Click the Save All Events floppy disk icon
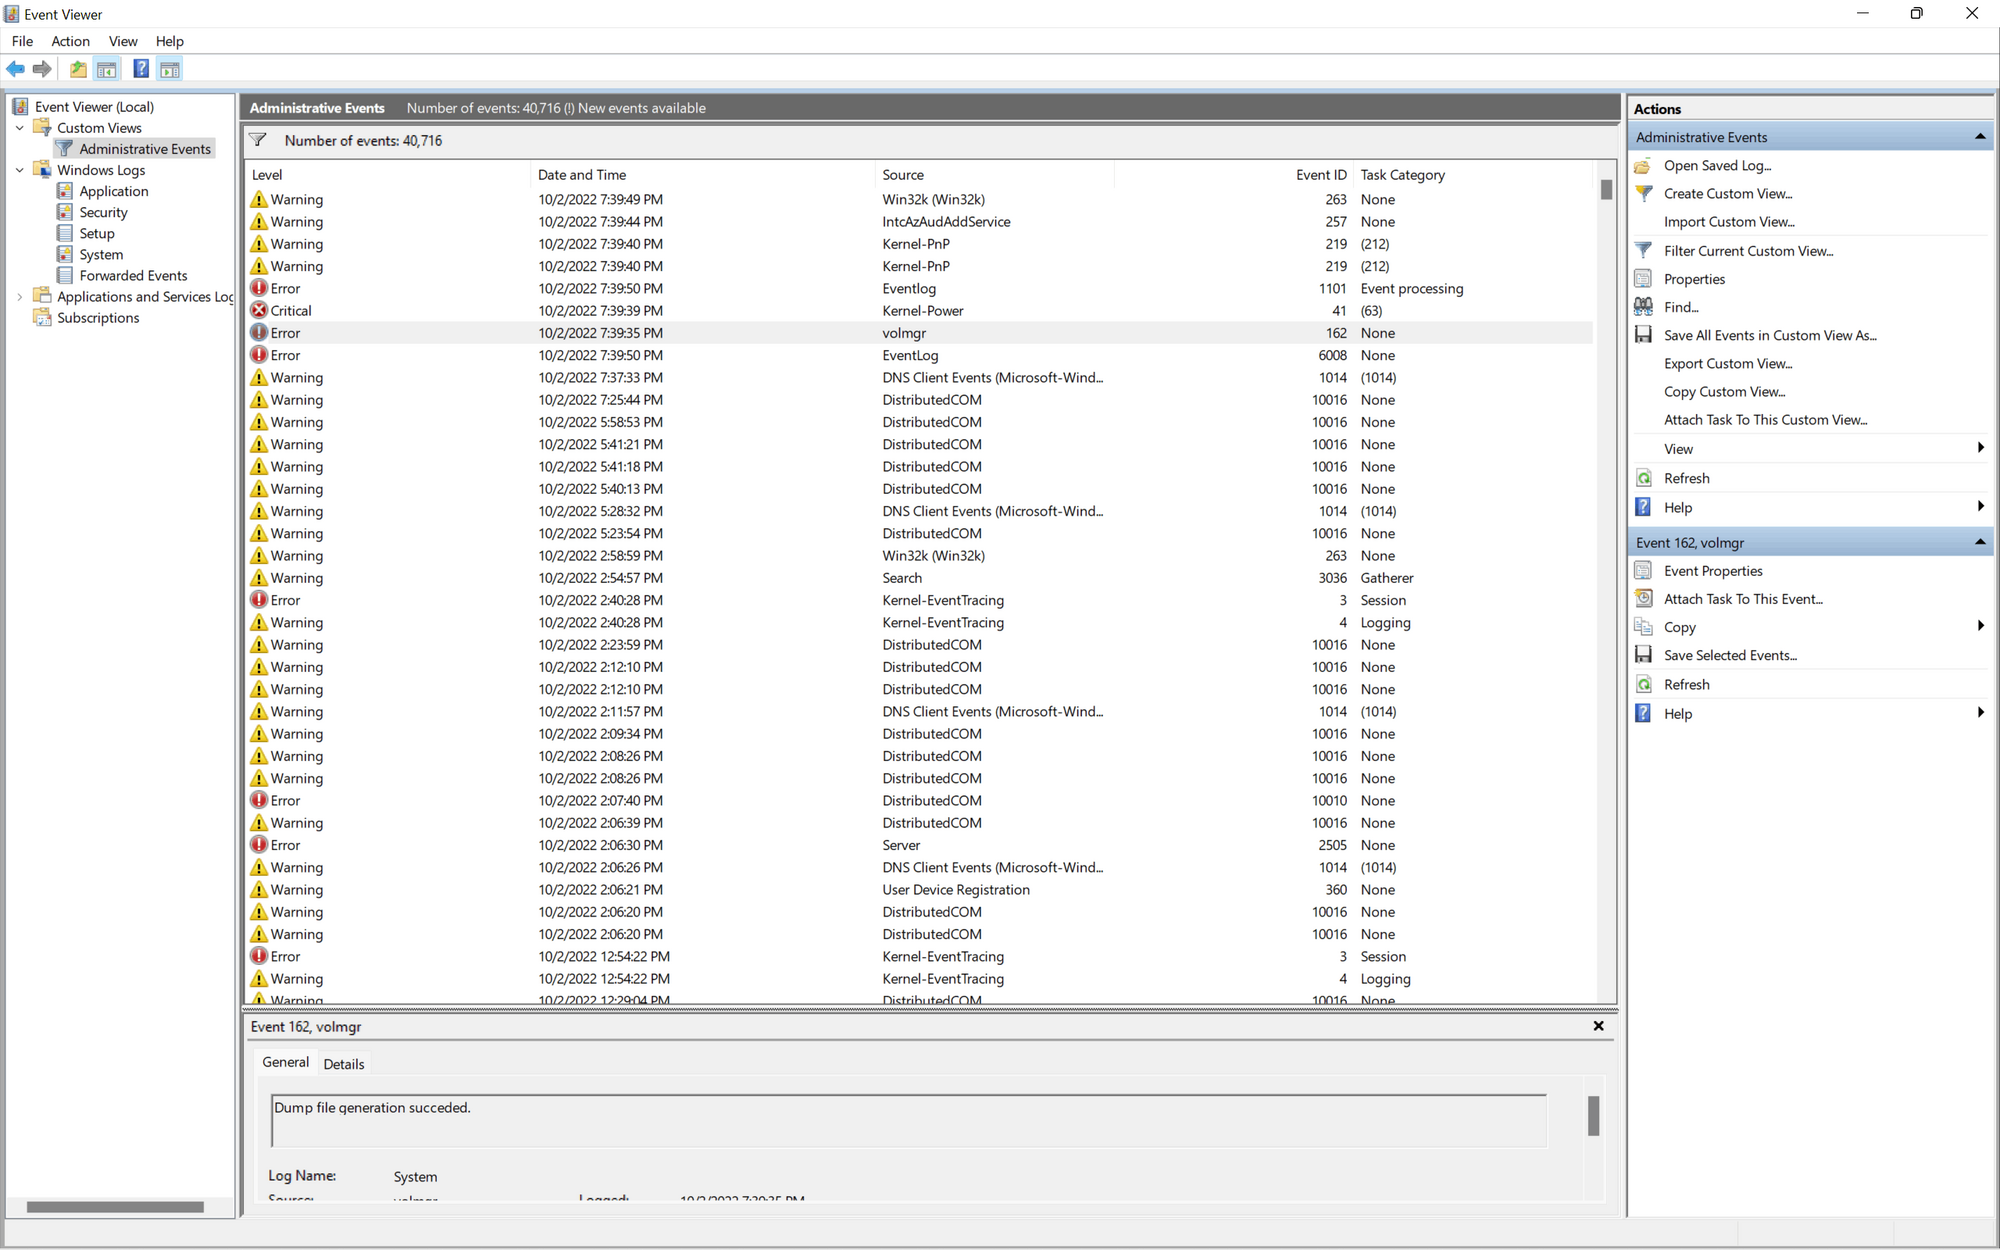Screen dimensions: 2000x1250 [1643, 335]
